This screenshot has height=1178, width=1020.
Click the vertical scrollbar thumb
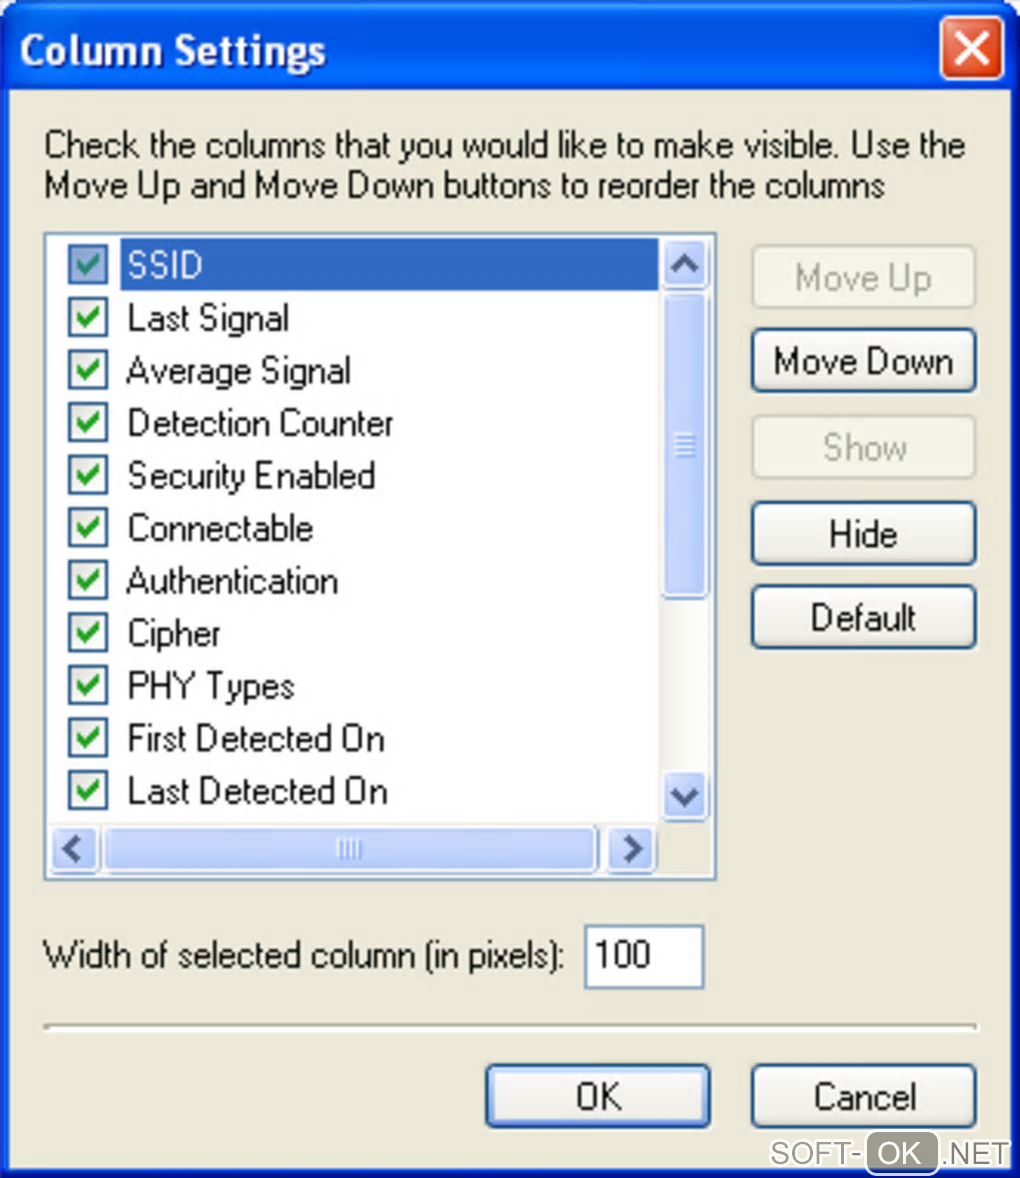click(685, 445)
